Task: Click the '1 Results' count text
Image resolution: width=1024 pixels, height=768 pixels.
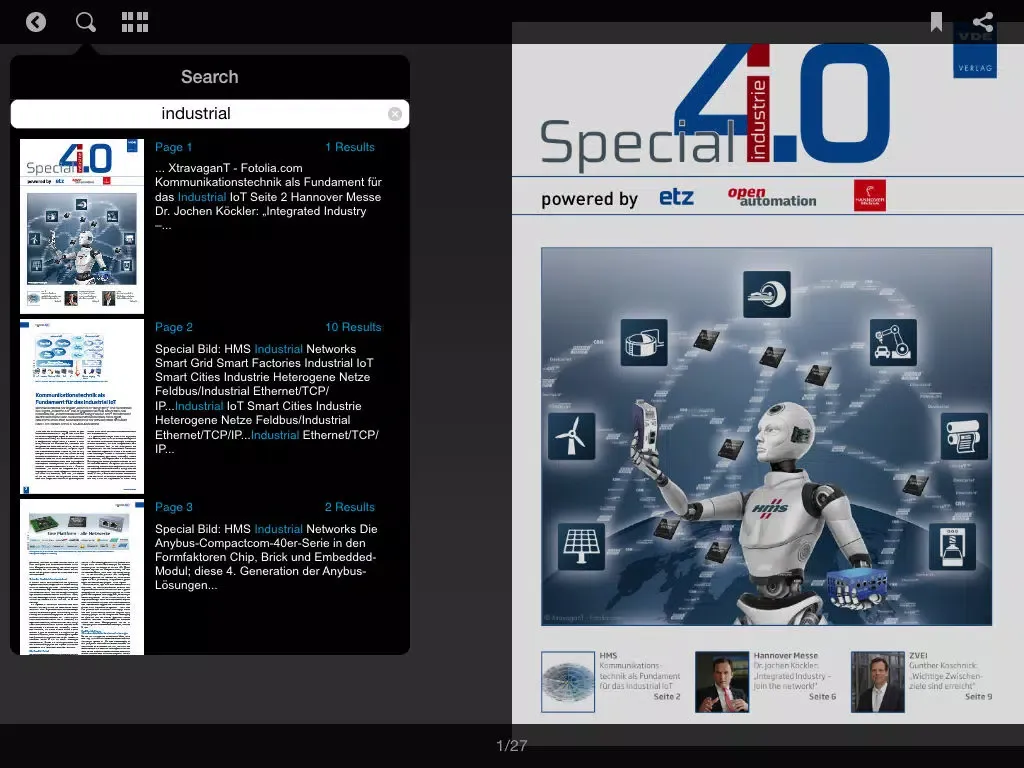Action: (350, 147)
